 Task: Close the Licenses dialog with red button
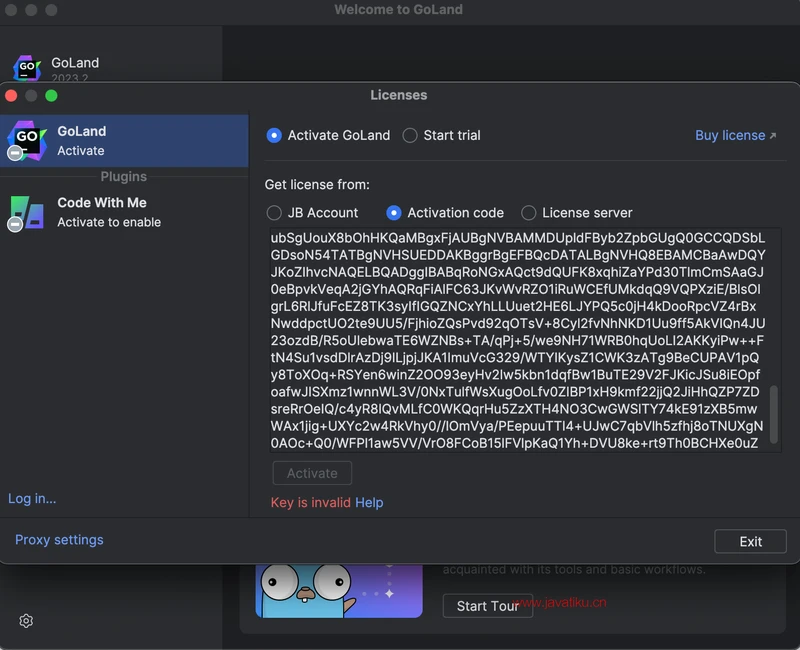tap(11, 96)
